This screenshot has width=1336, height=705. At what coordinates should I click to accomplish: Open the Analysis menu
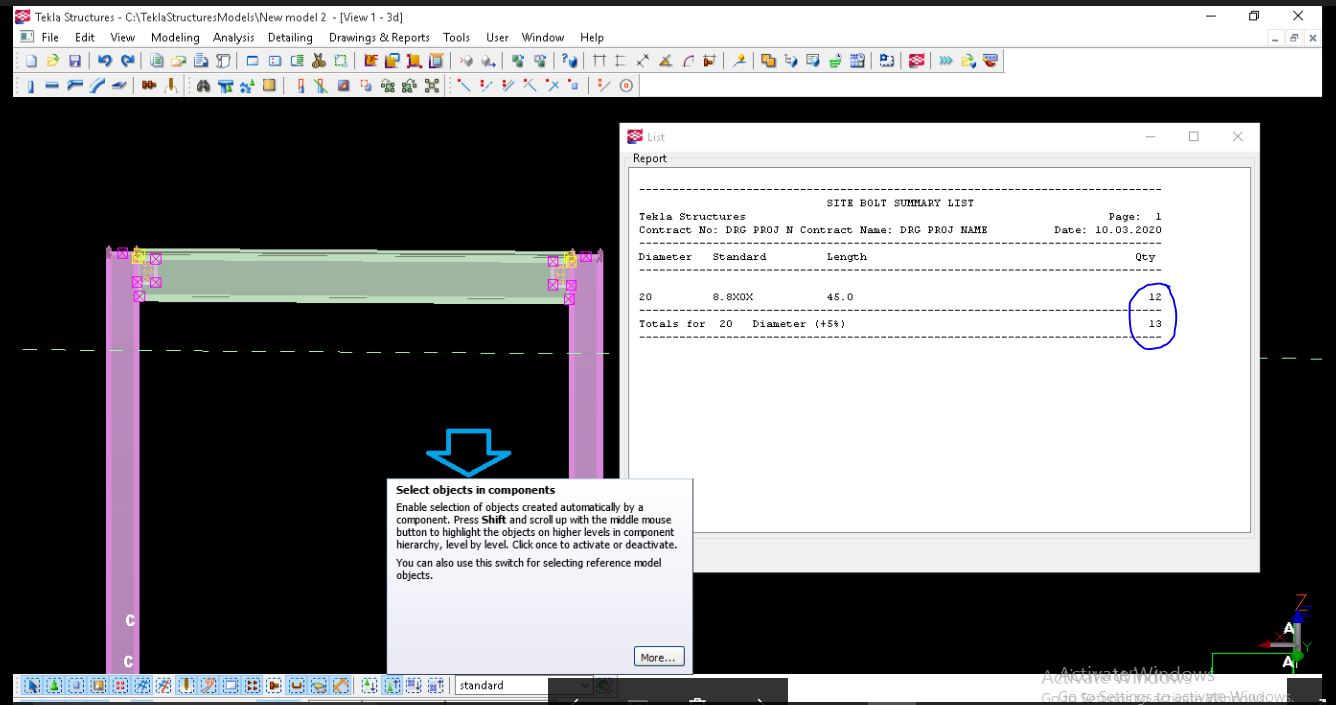tap(234, 37)
